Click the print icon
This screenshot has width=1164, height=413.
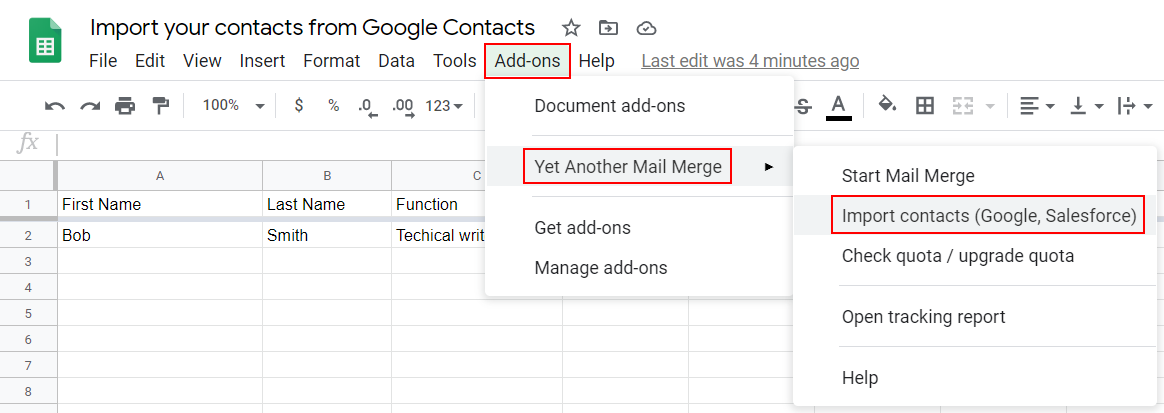pos(125,105)
